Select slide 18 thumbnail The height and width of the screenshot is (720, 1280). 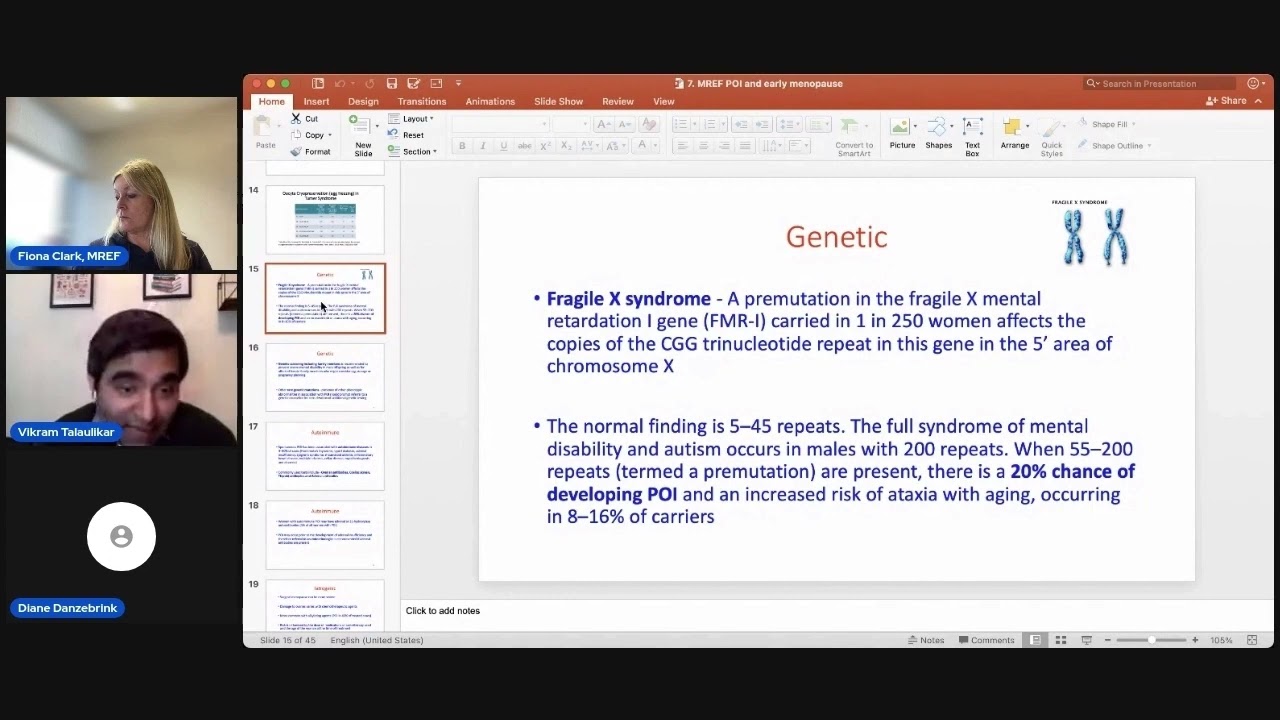(325, 536)
